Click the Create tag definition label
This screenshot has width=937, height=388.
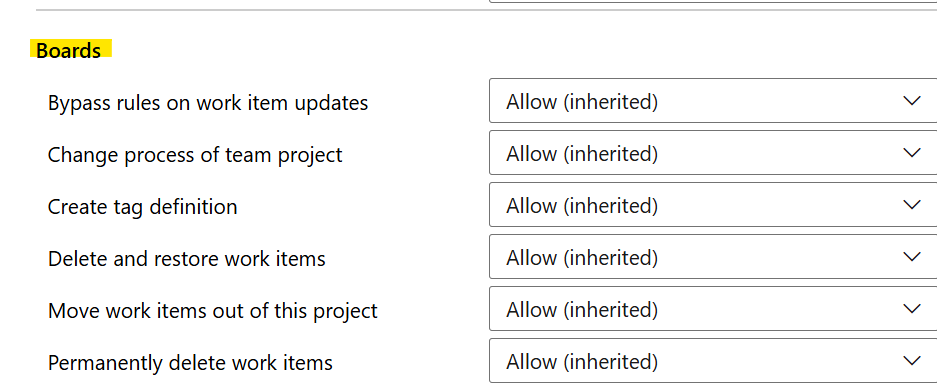[x=142, y=207]
